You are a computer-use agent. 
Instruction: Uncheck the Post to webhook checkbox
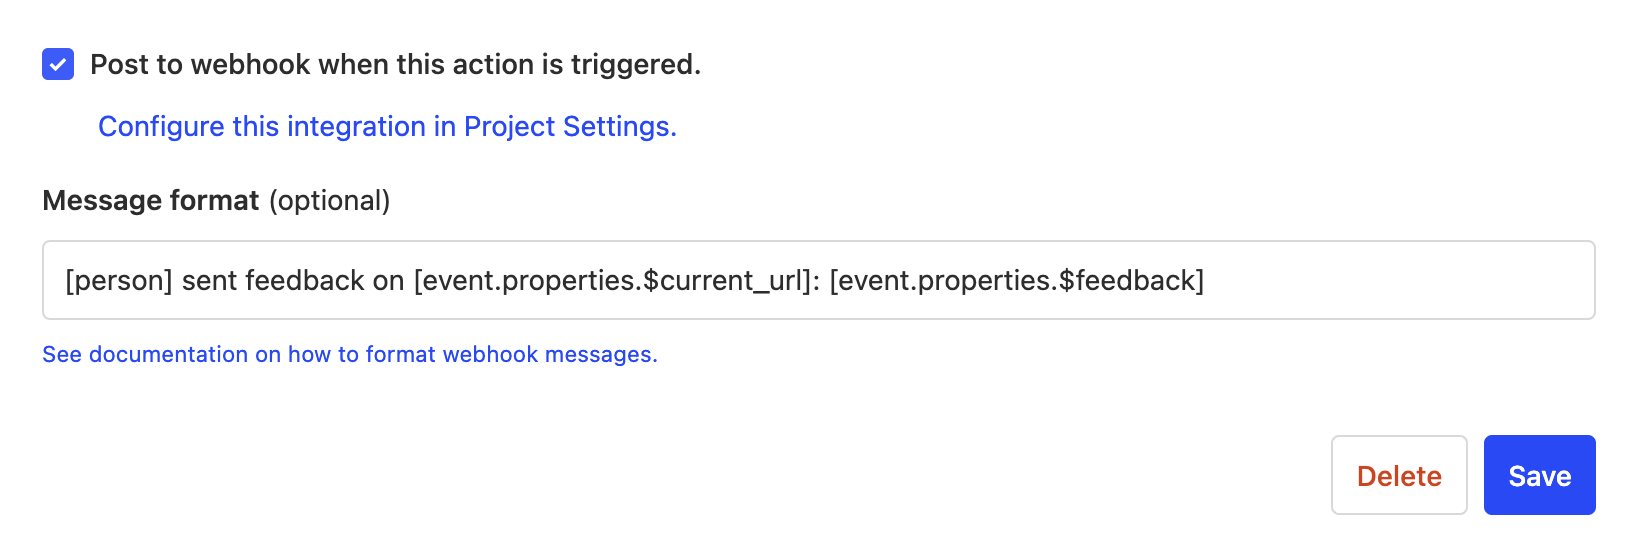58,65
